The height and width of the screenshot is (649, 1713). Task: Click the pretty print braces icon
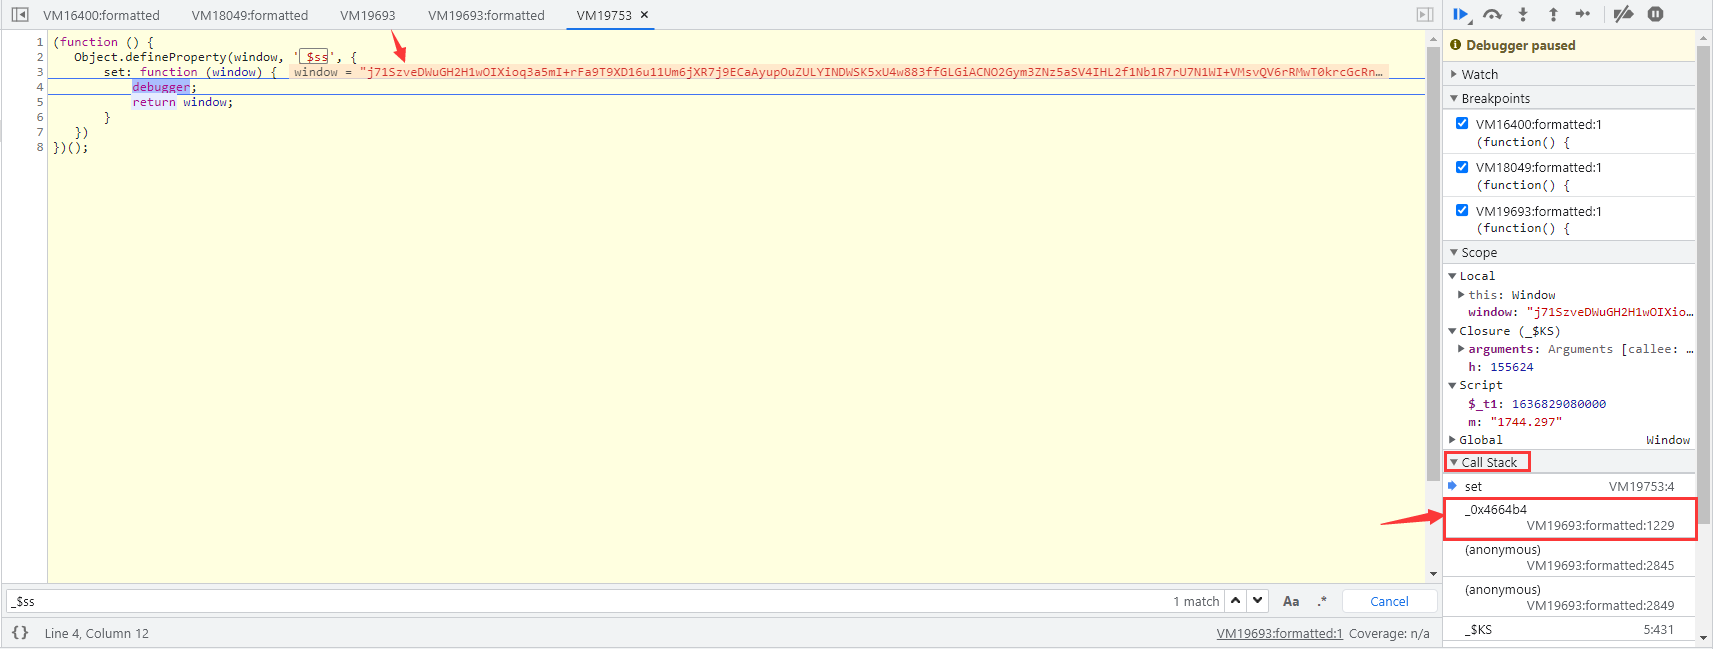(20, 633)
